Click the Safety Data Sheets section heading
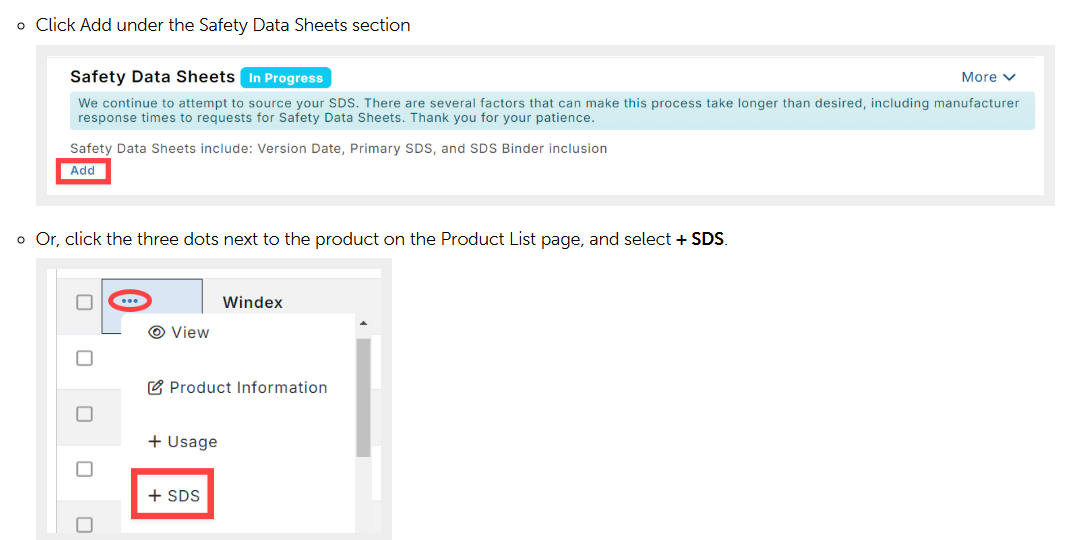Screen dimensions: 1082x540 click(153, 77)
